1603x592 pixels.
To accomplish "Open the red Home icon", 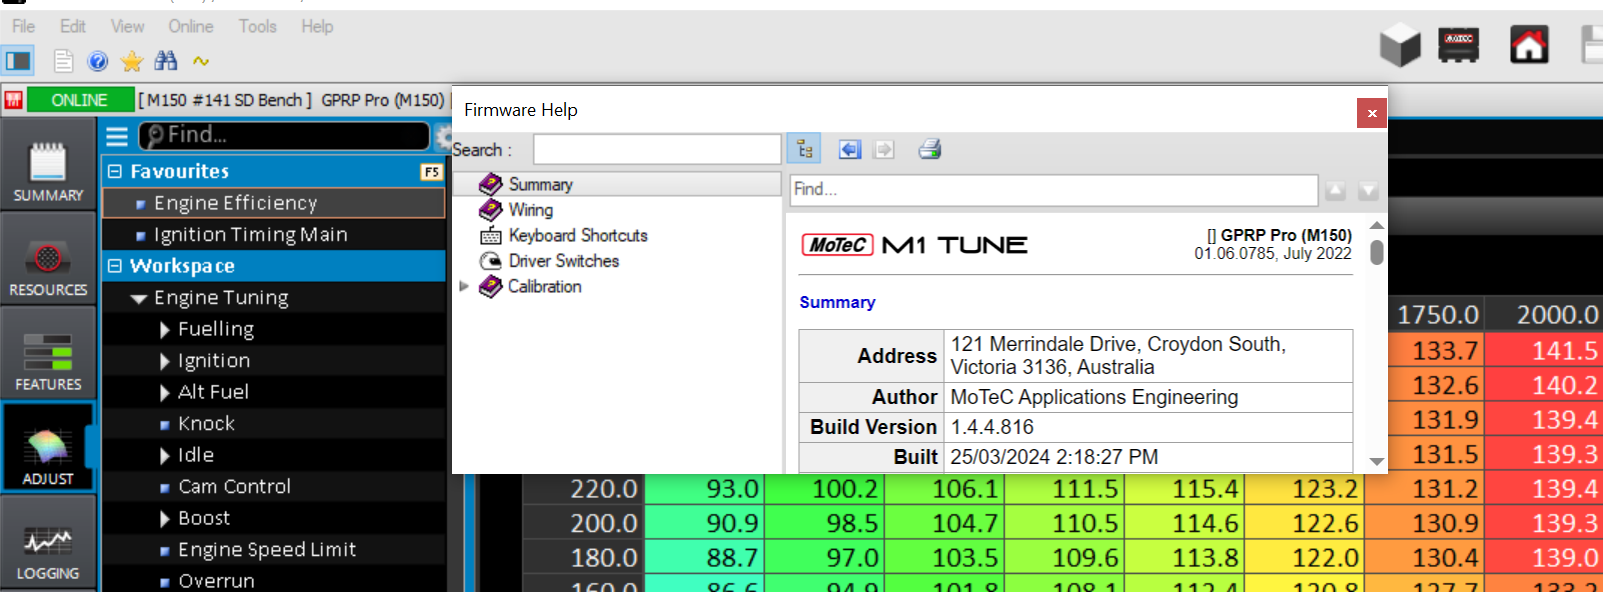I will tap(1528, 45).
